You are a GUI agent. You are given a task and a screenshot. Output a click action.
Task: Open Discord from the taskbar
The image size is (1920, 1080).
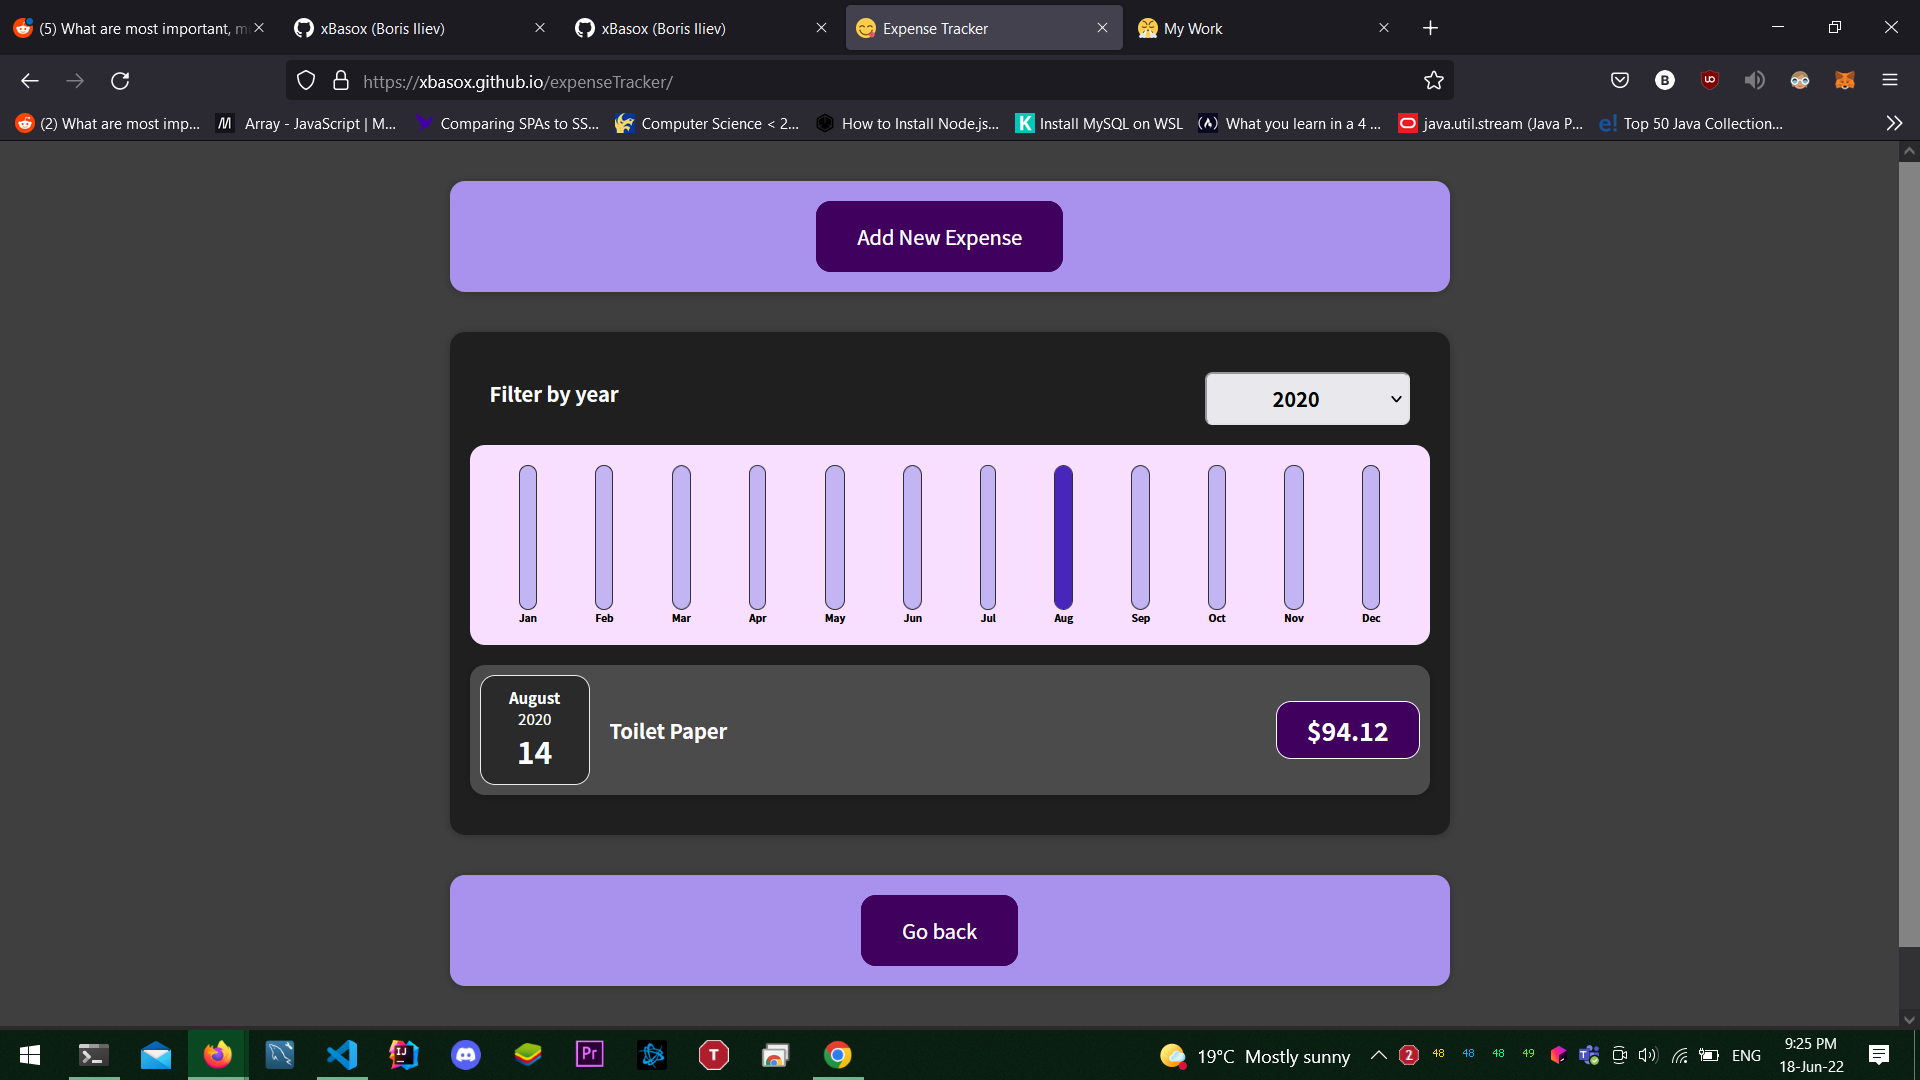466,1055
